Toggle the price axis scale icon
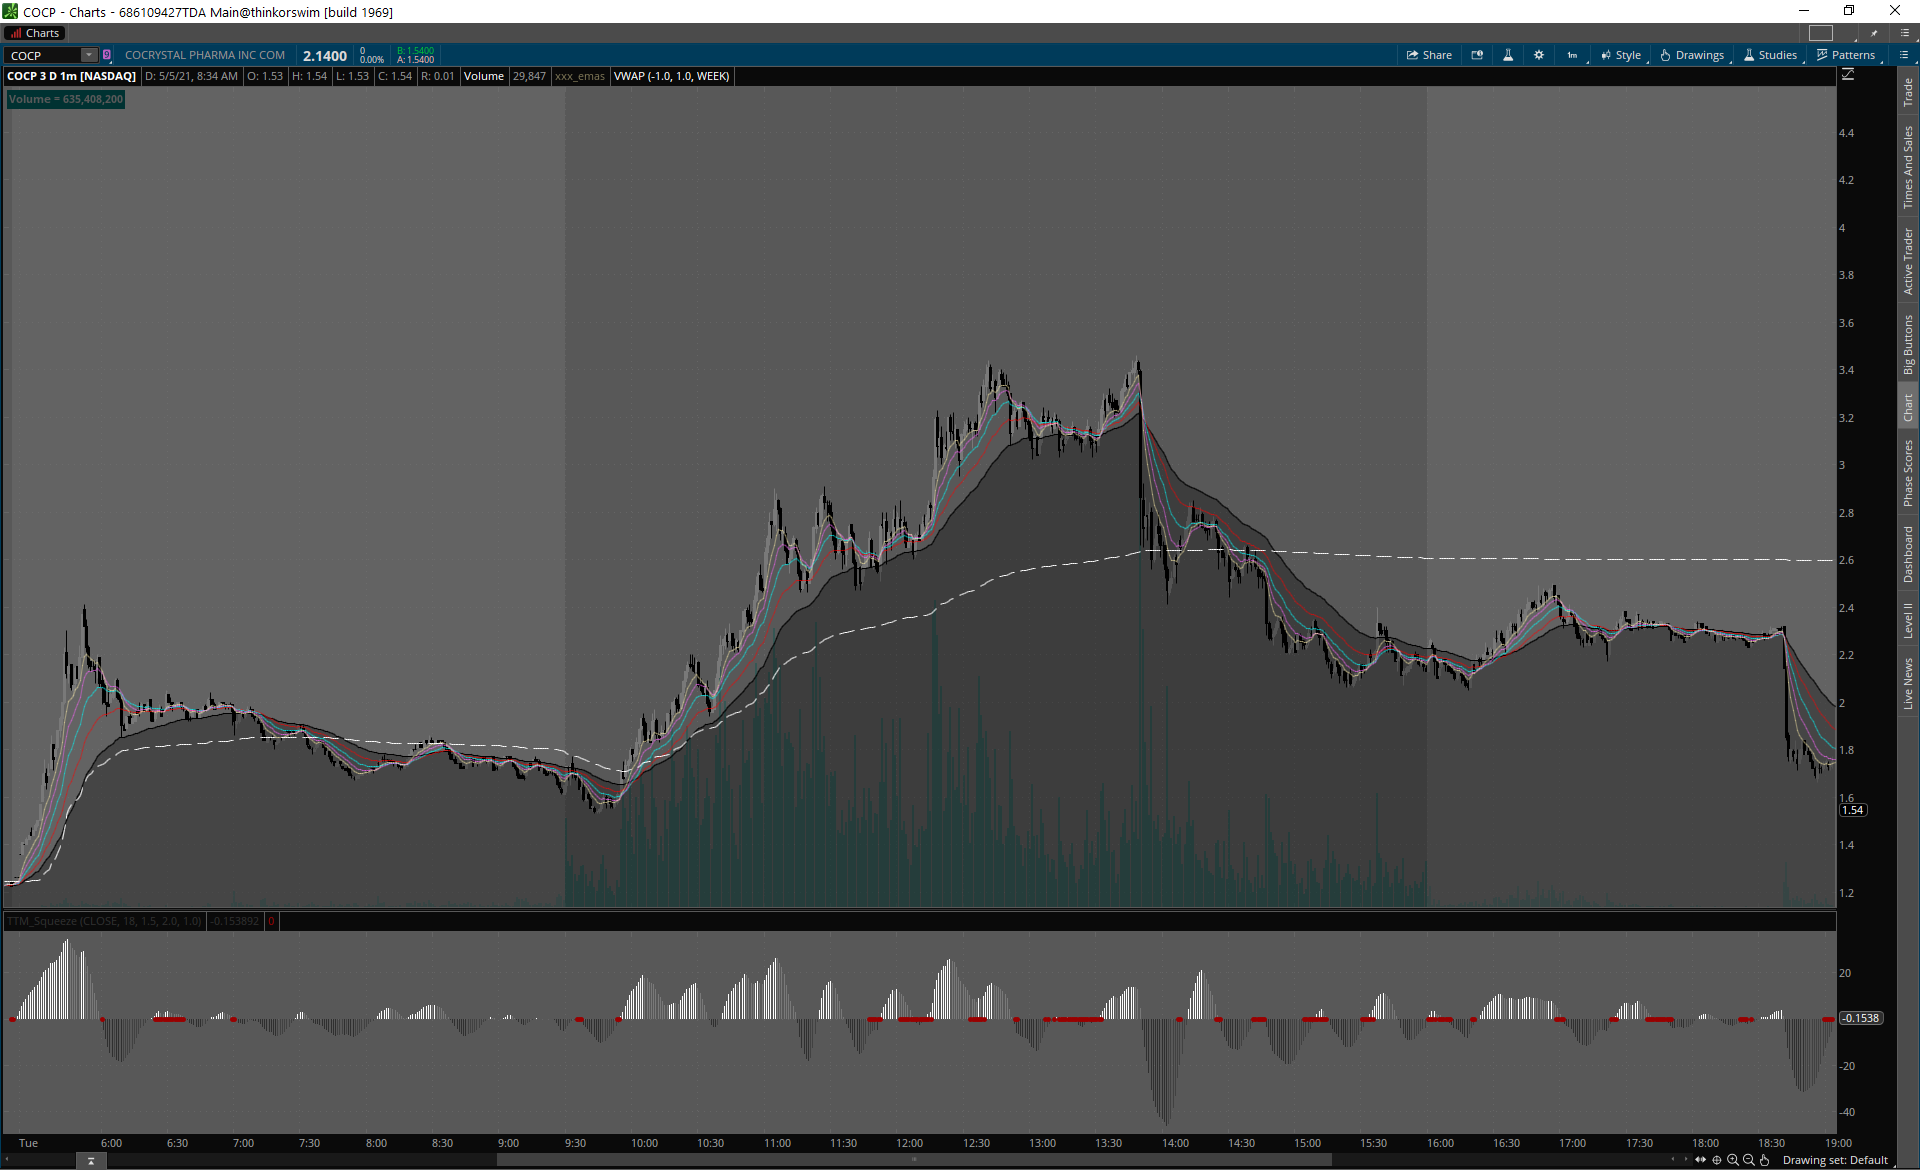This screenshot has height=1170, width=1920. coord(1848,75)
